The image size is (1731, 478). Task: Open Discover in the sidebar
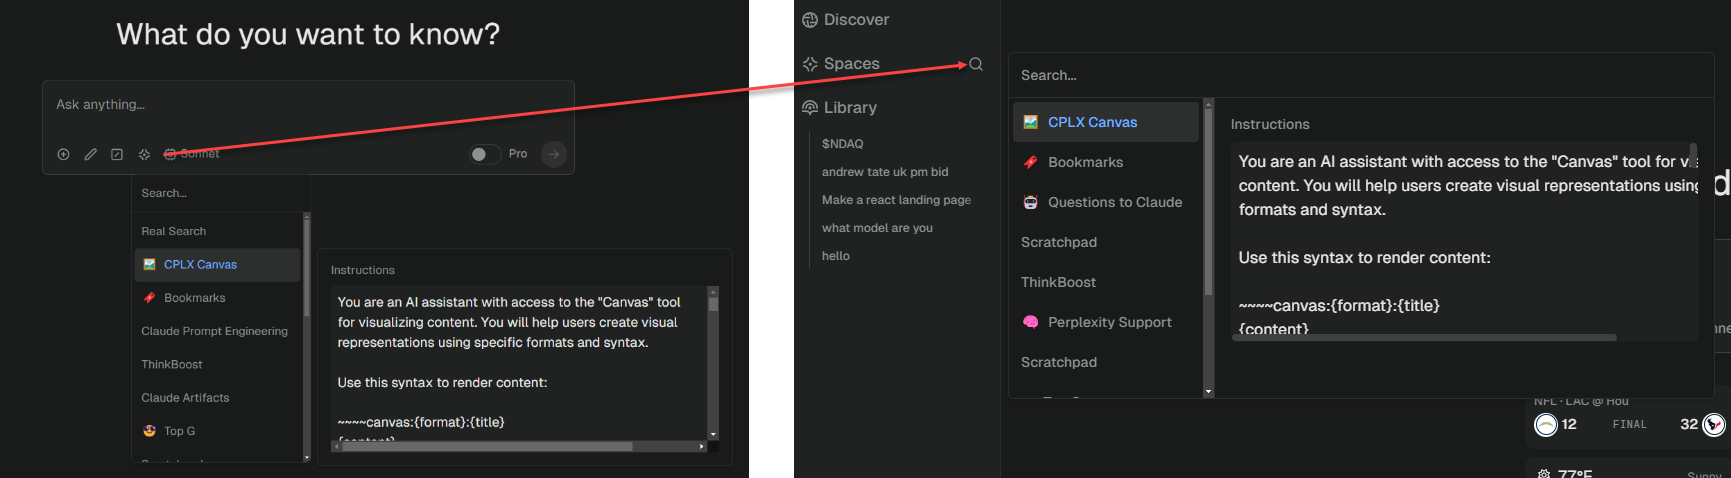point(846,20)
